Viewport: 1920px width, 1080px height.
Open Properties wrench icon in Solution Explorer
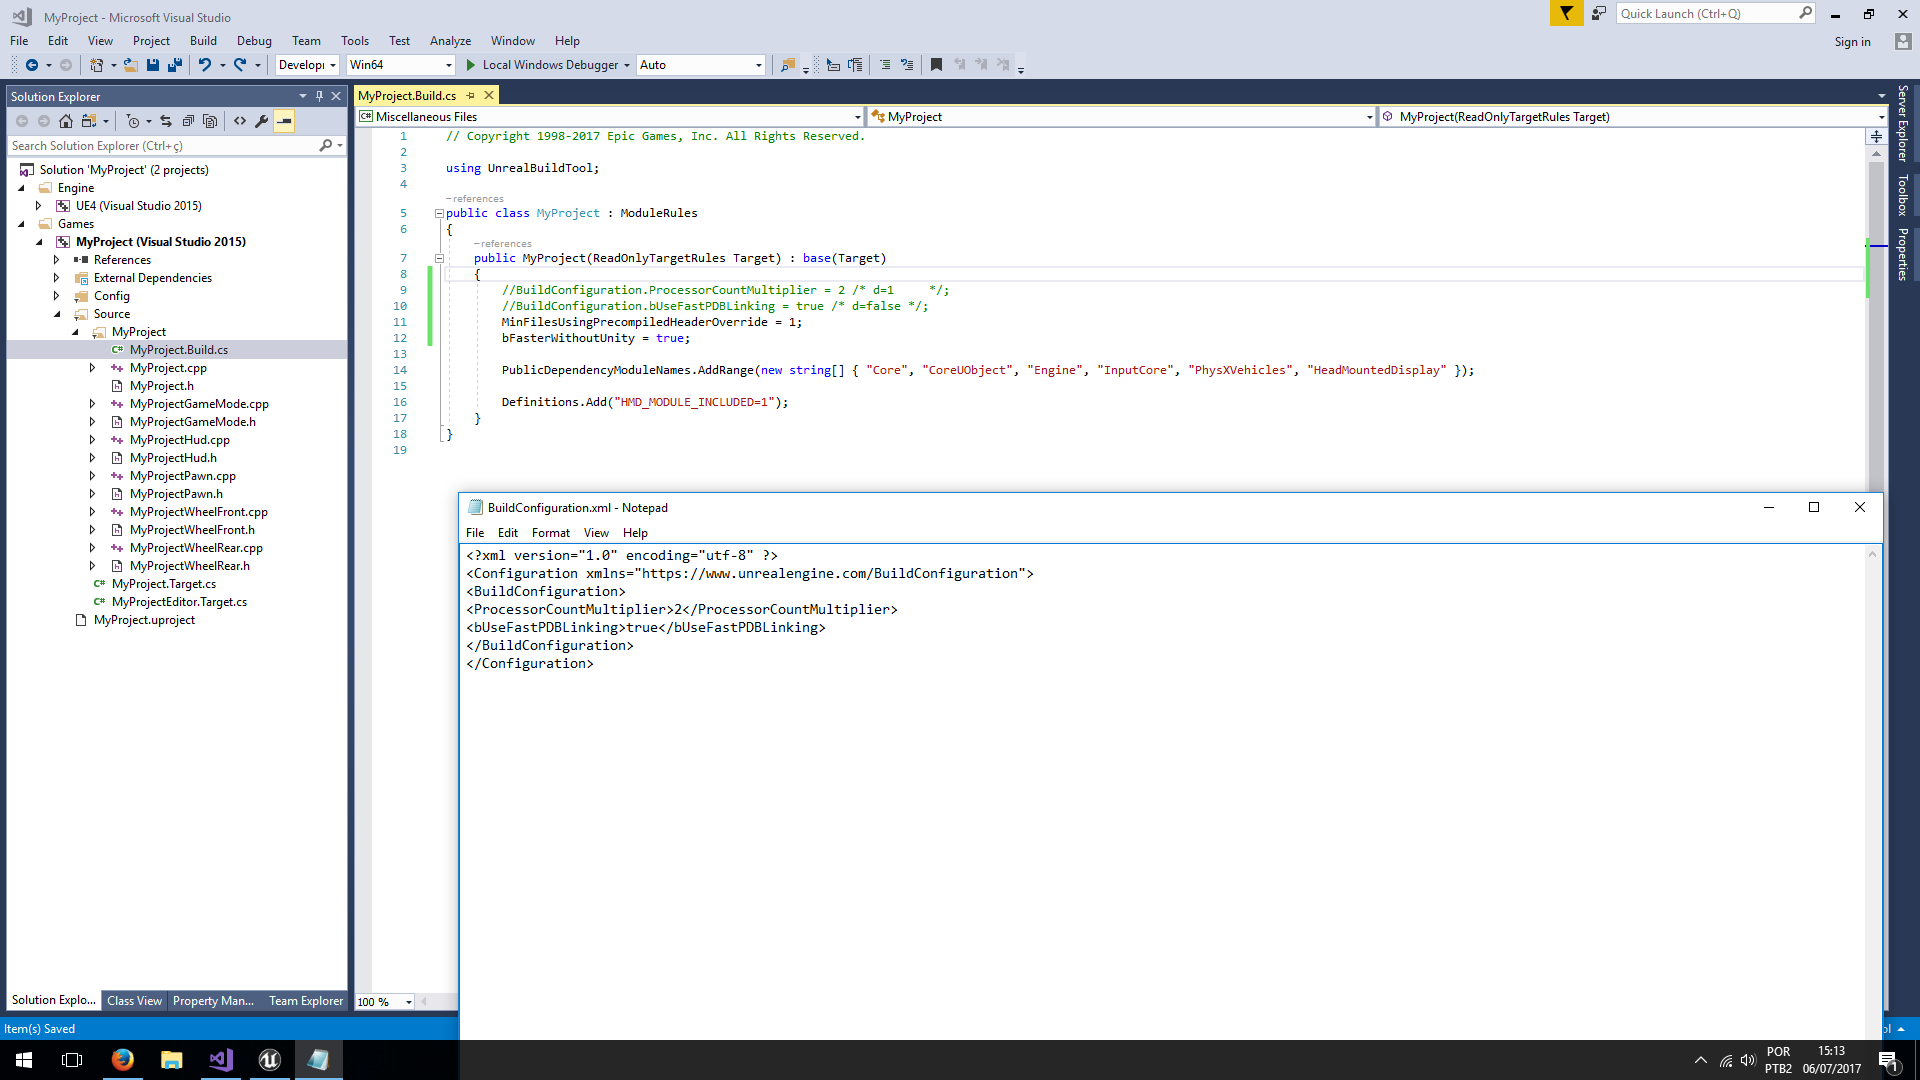tap(262, 121)
